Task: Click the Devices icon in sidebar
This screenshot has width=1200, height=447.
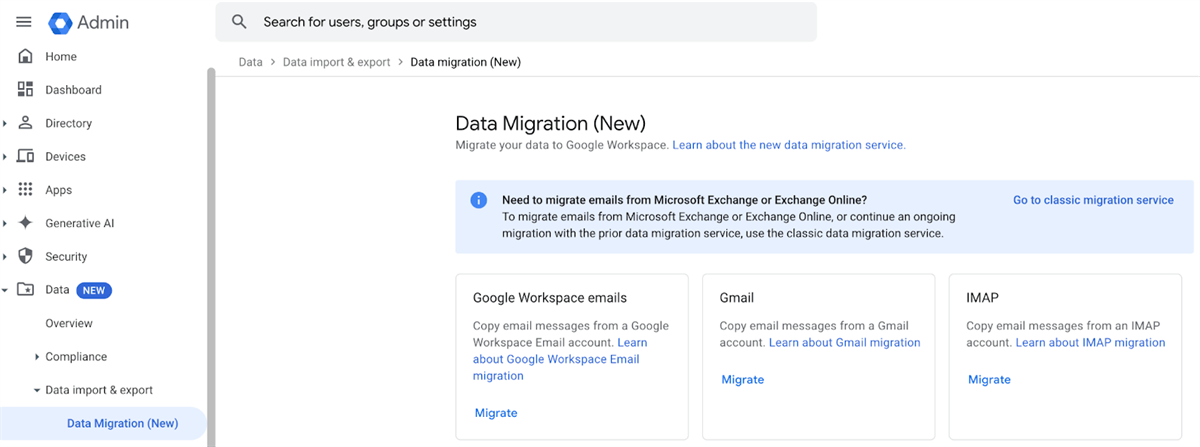Action: pos(26,157)
